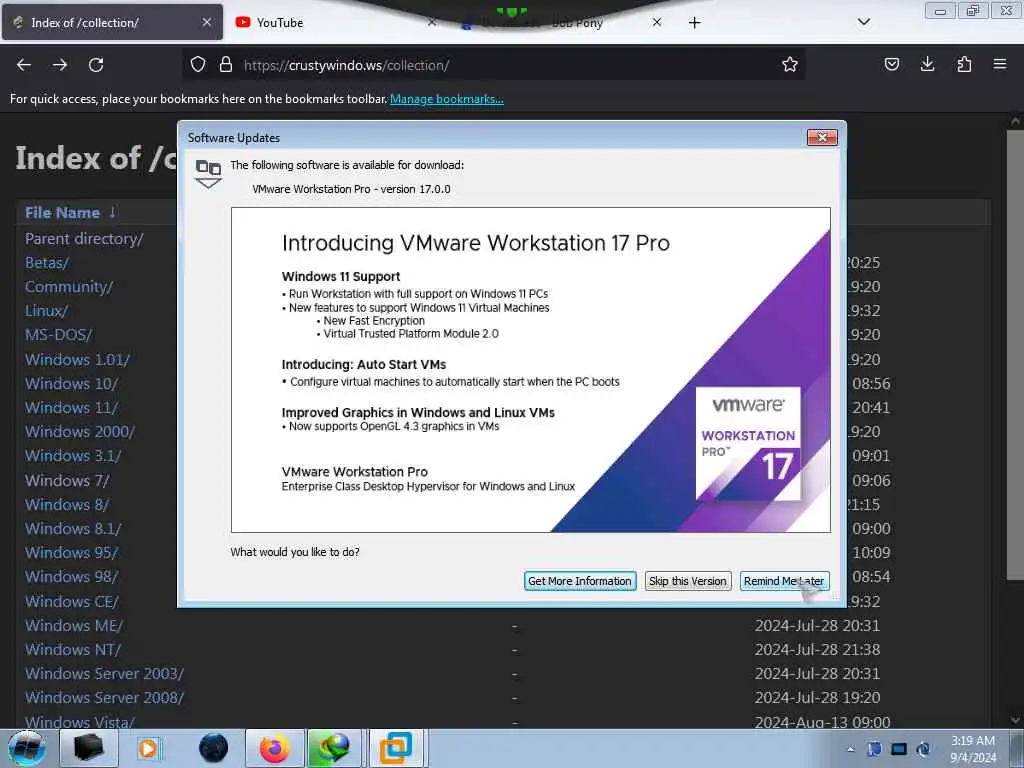The height and width of the screenshot is (768, 1024).
Task: Open a new tab with the plus button
Action: click(x=694, y=23)
